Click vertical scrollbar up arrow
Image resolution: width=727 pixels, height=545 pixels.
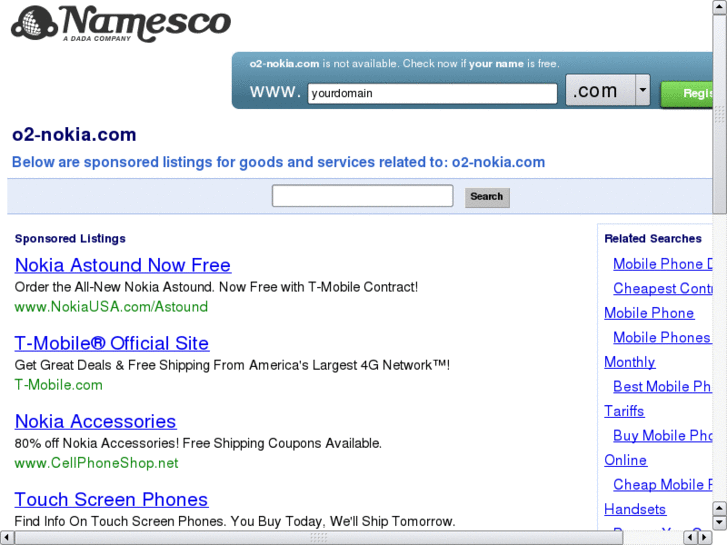[x=720, y=7]
